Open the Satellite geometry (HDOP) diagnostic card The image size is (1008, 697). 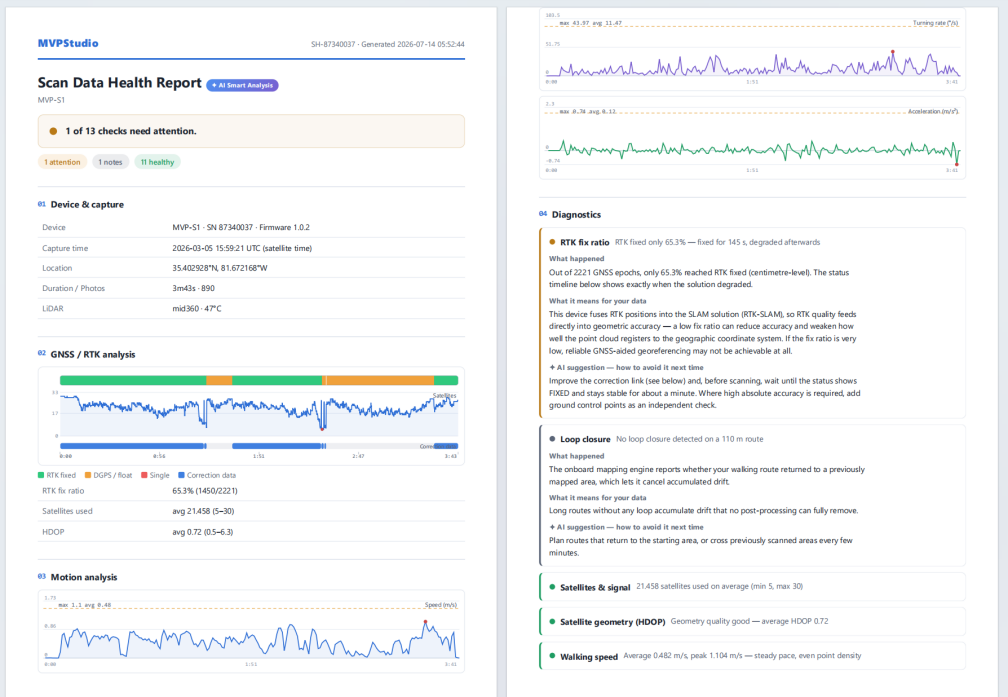(x=752, y=622)
